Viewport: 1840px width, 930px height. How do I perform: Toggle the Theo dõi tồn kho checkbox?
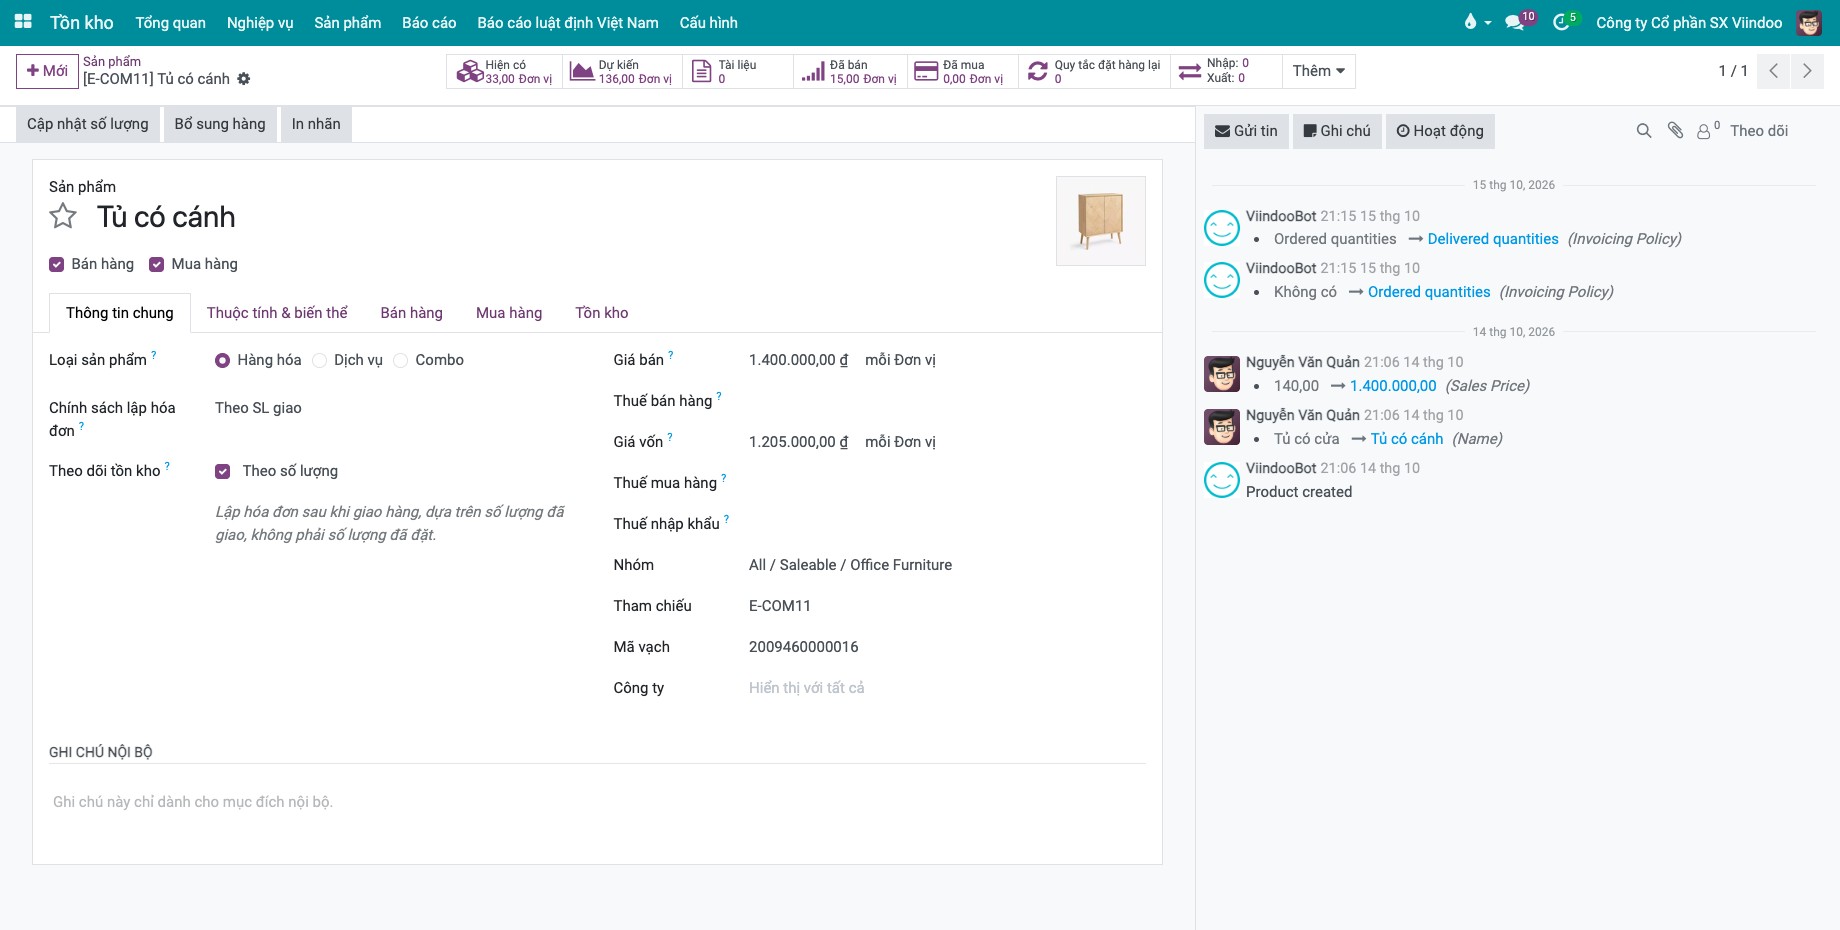[x=222, y=471]
